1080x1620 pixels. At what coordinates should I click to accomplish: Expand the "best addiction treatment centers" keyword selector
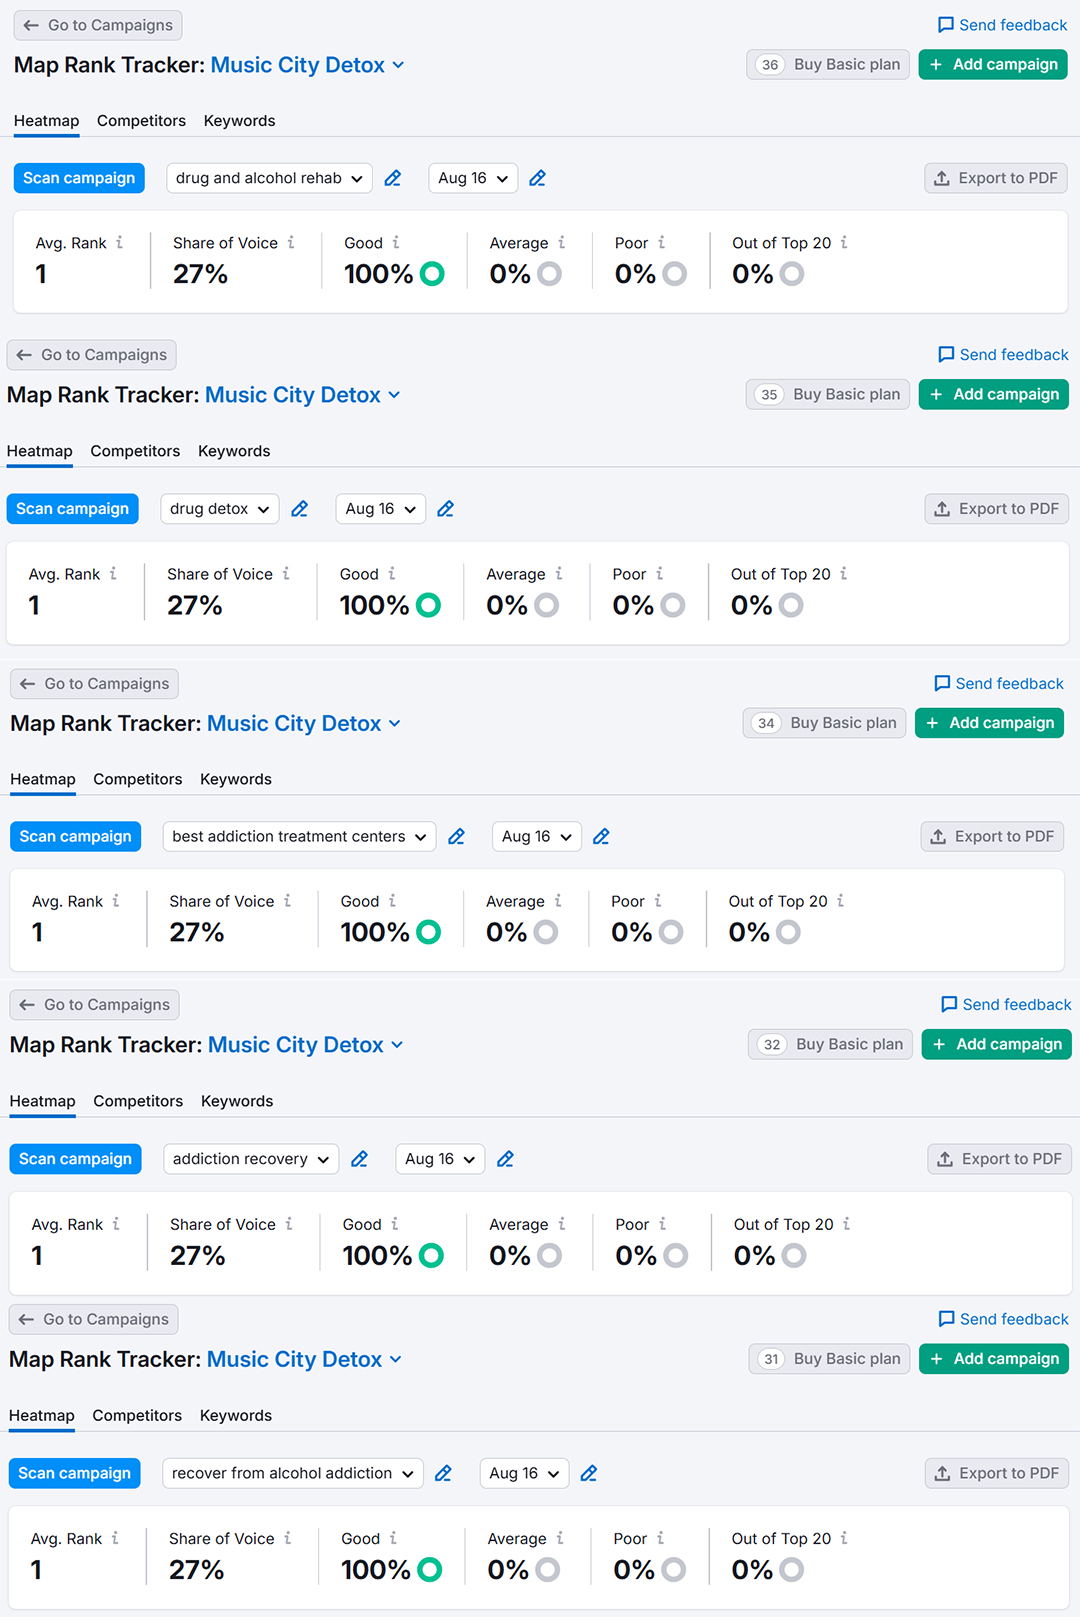pyautogui.click(x=299, y=837)
